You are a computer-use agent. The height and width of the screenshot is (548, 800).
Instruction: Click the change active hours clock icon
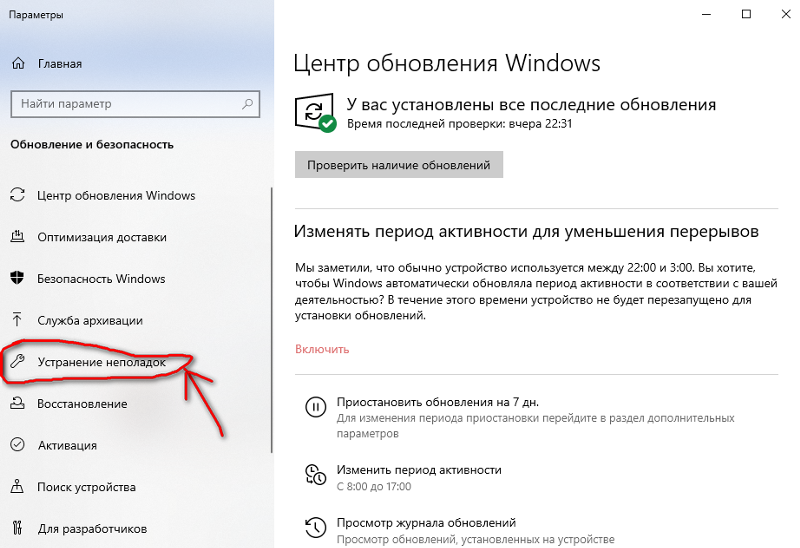315,475
